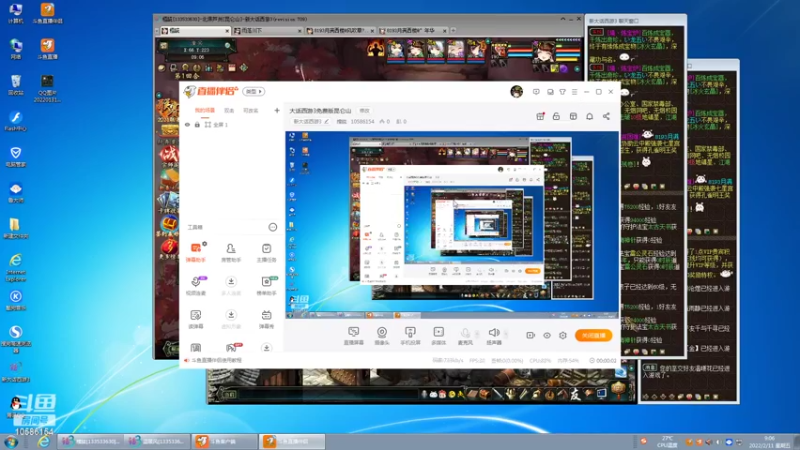Open the shop icon in stream header
This screenshot has width=800, height=450.
573,116
